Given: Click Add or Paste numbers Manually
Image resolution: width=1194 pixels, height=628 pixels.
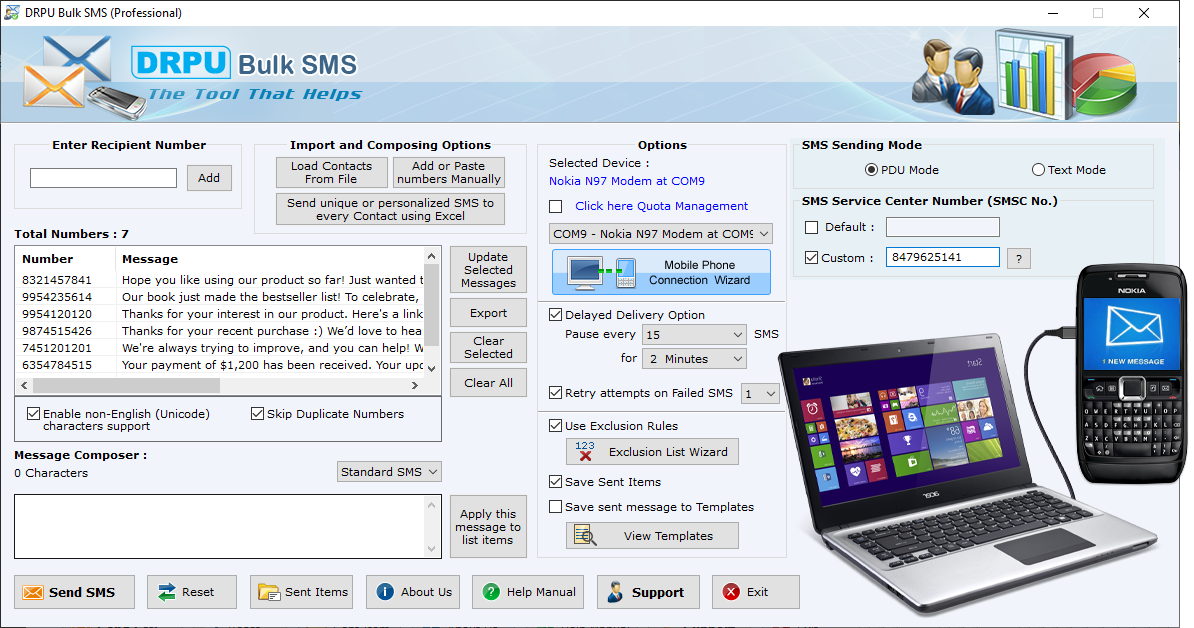Looking at the screenshot, I should tap(449, 172).
